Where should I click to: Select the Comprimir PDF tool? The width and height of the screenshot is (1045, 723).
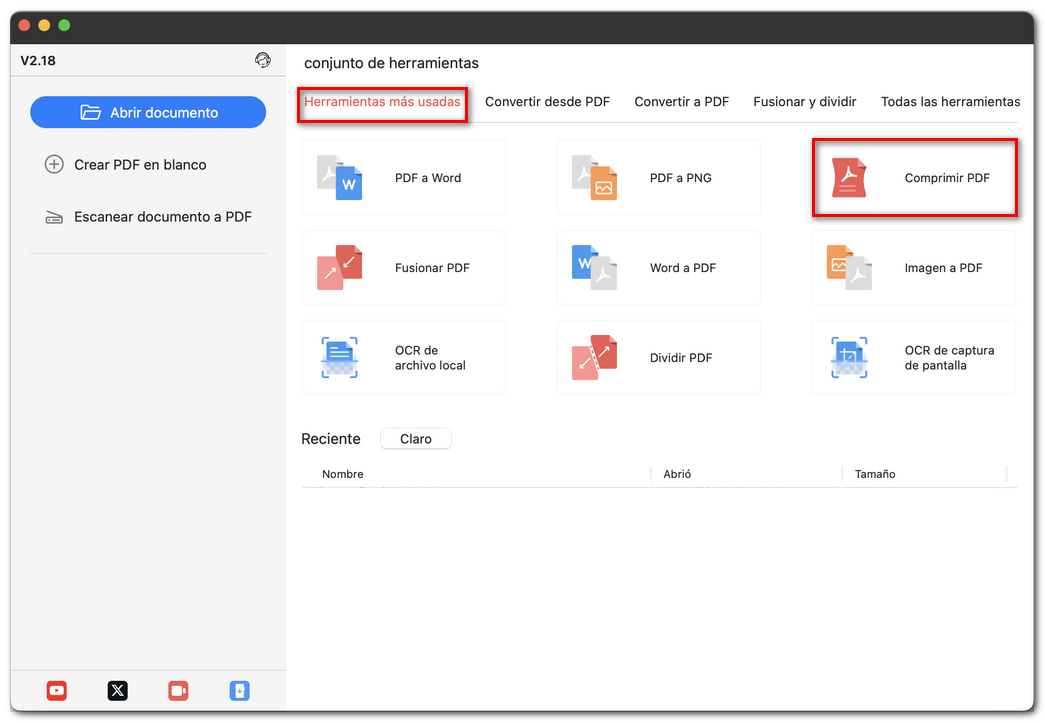tap(913, 177)
